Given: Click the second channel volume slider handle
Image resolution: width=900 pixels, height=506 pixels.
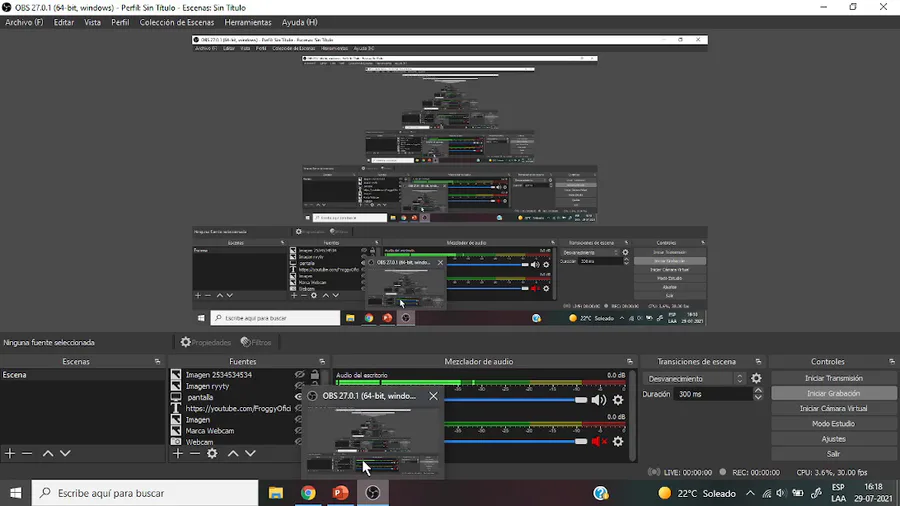Looking at the screenshot, I should (581, 441).
